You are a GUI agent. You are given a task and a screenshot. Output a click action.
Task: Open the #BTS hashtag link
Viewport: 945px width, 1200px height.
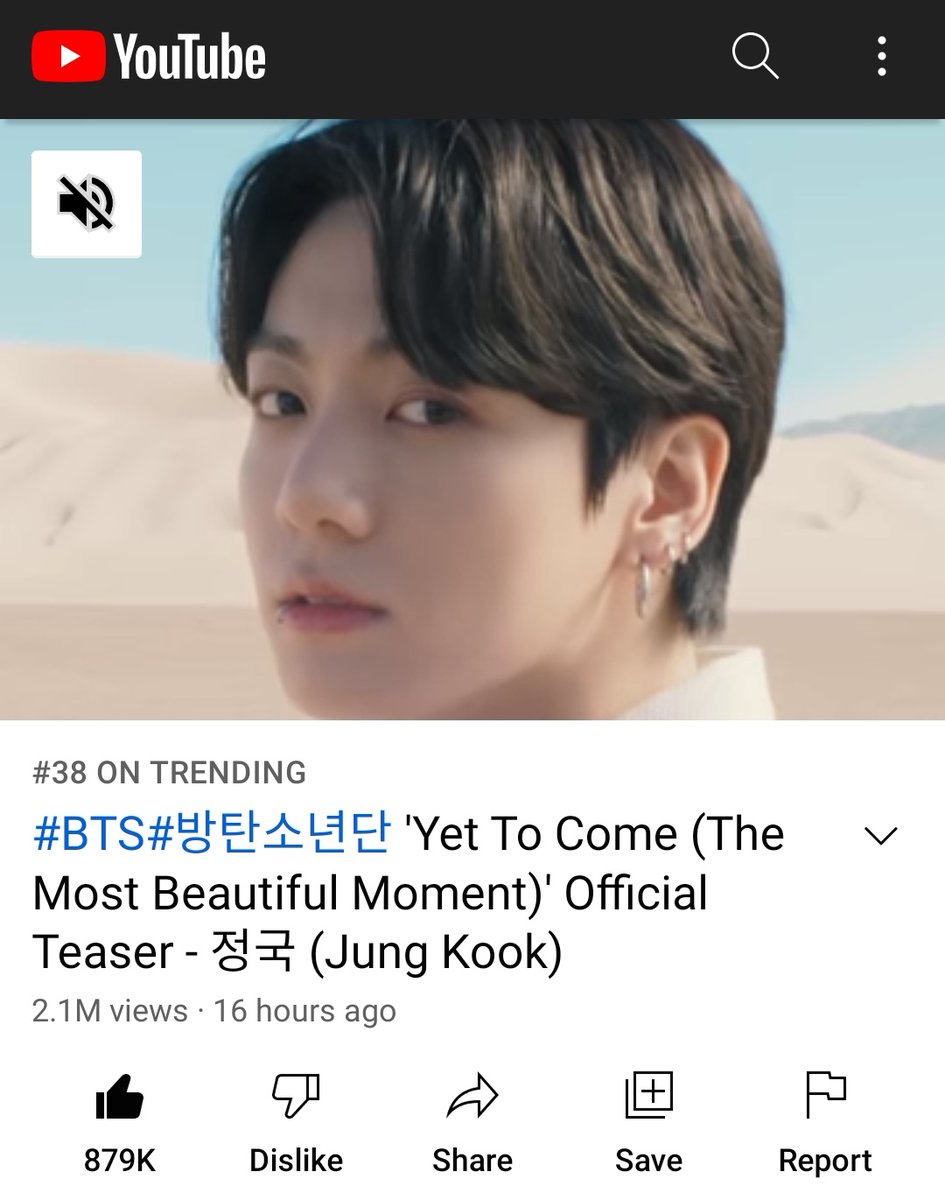pyautogui.click(x=90, y=835)
